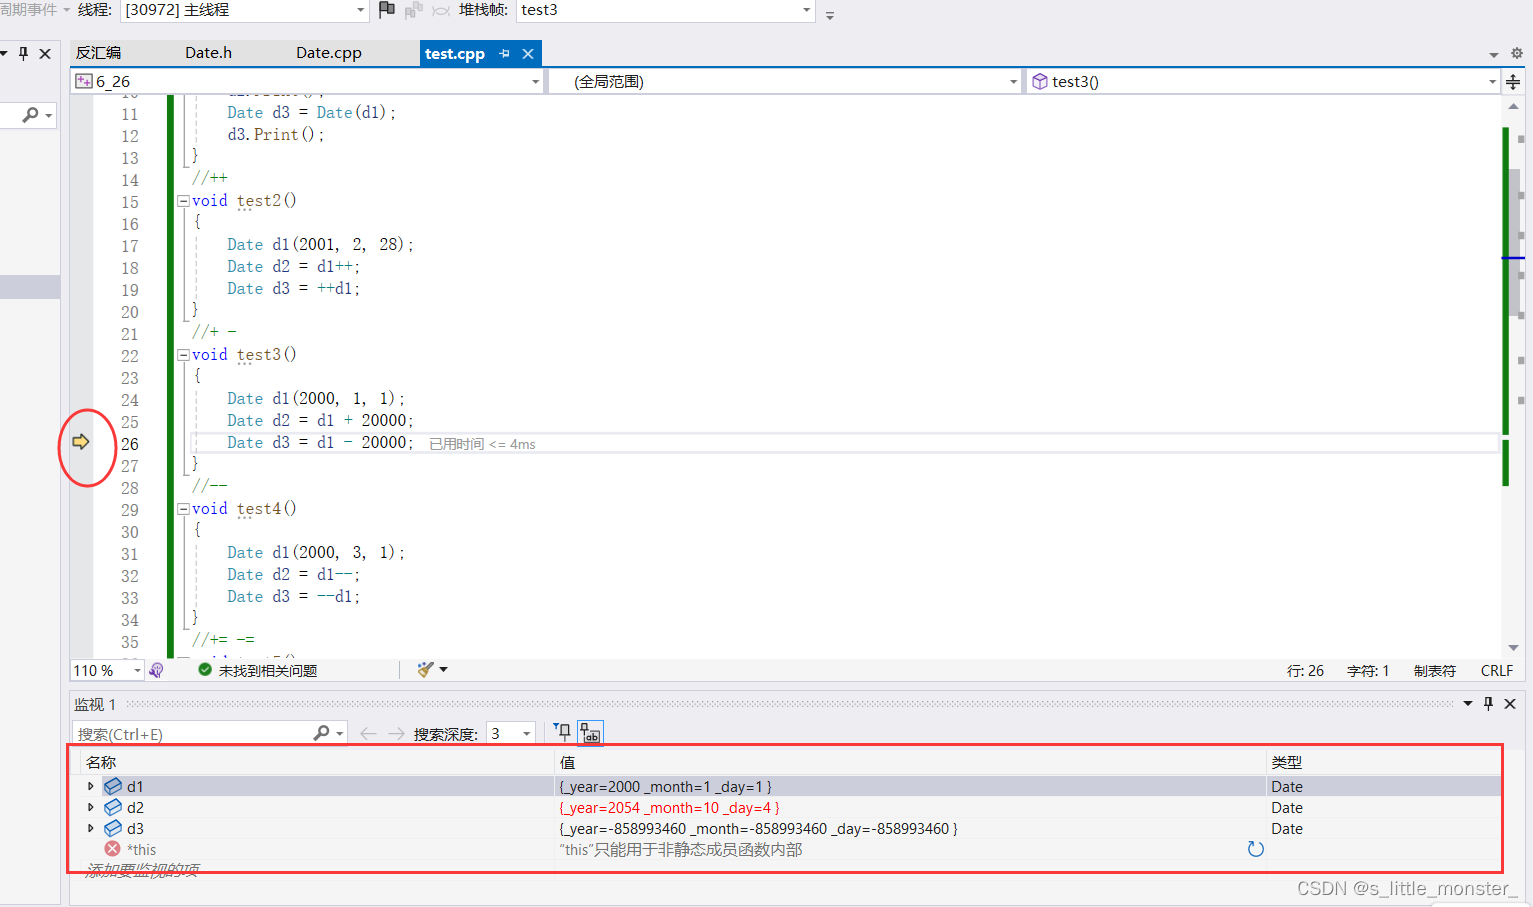Click the refresh icon on *this row
Viewport: 1533px width, 907px height.
click(1256, 849)
